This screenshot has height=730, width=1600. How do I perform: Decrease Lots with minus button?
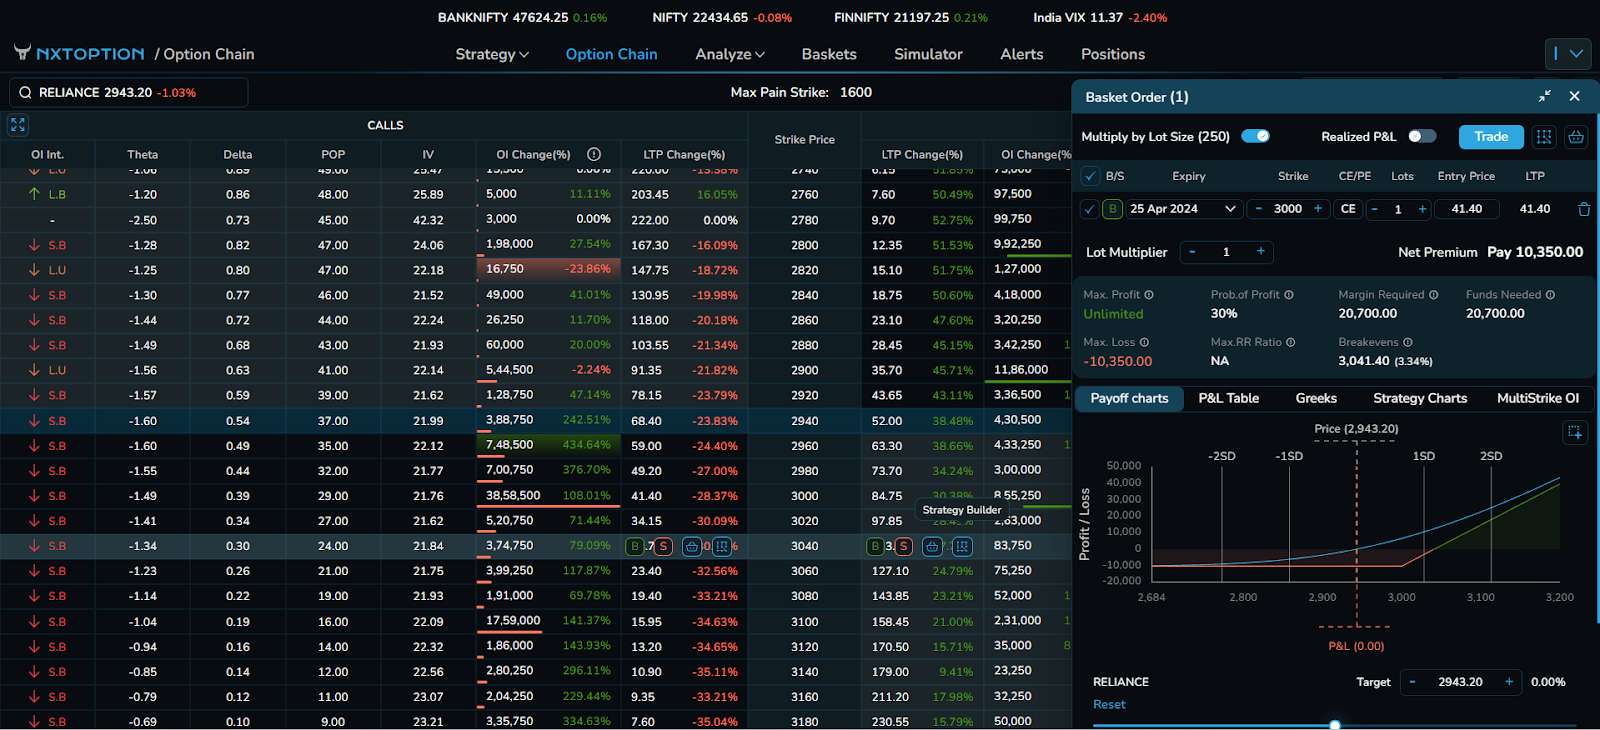click(x=1375, y=209)
